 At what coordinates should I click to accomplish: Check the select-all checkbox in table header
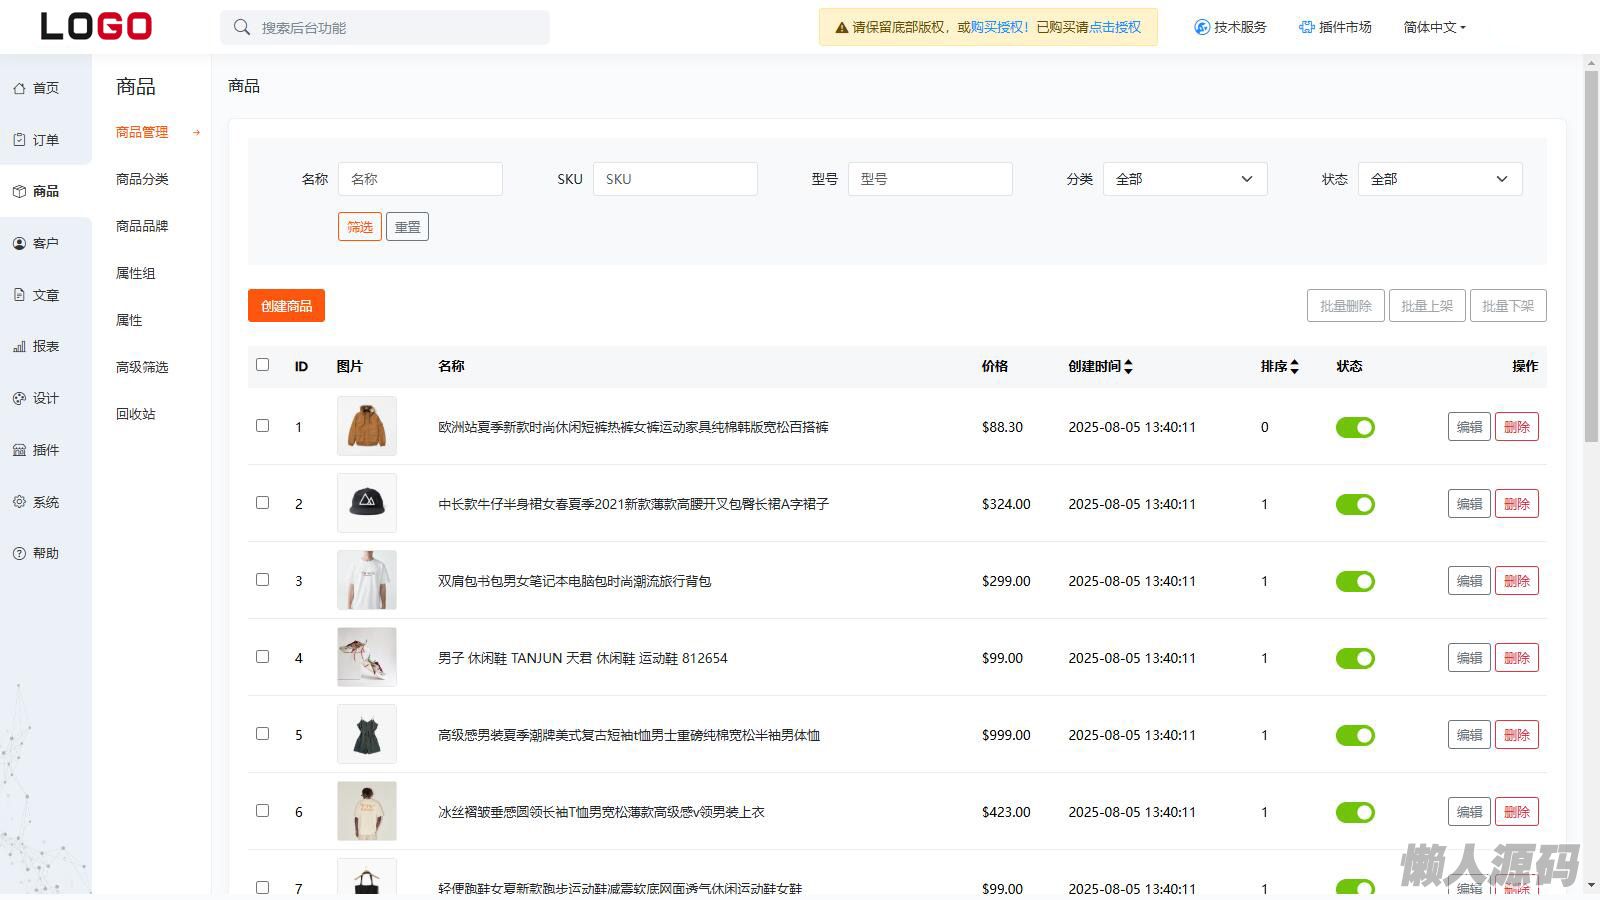(262, 365)
